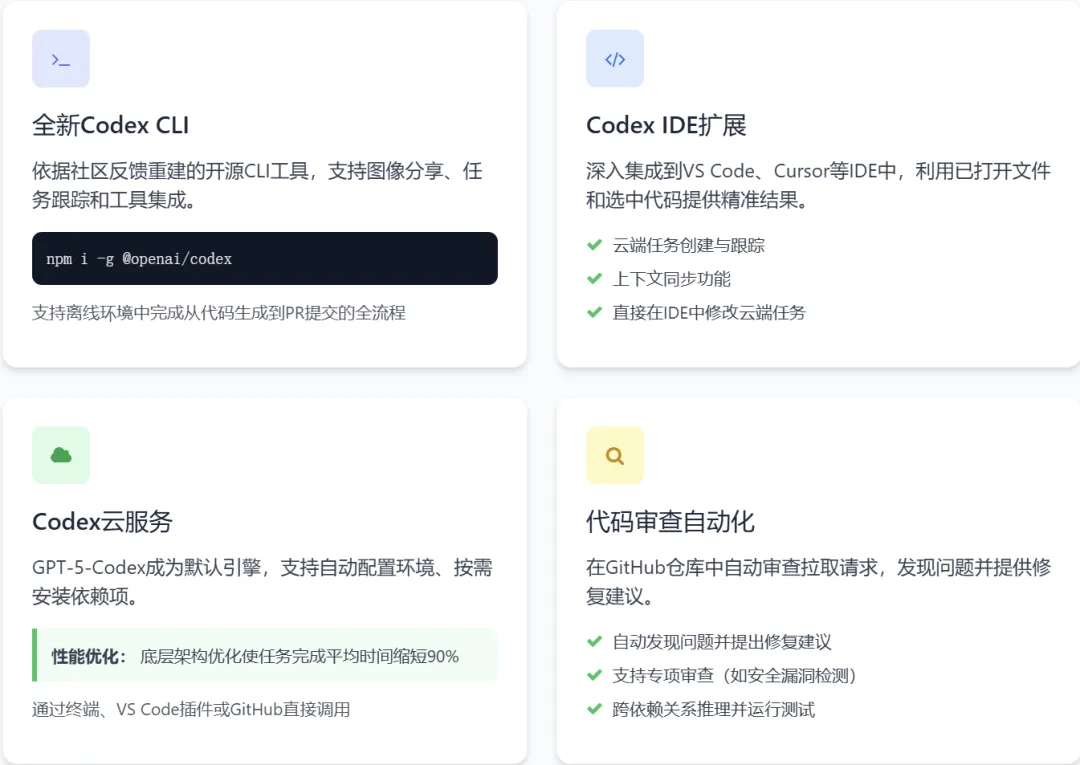Click the code brackets icon above Codex IDE扩展

coord(614,59)
